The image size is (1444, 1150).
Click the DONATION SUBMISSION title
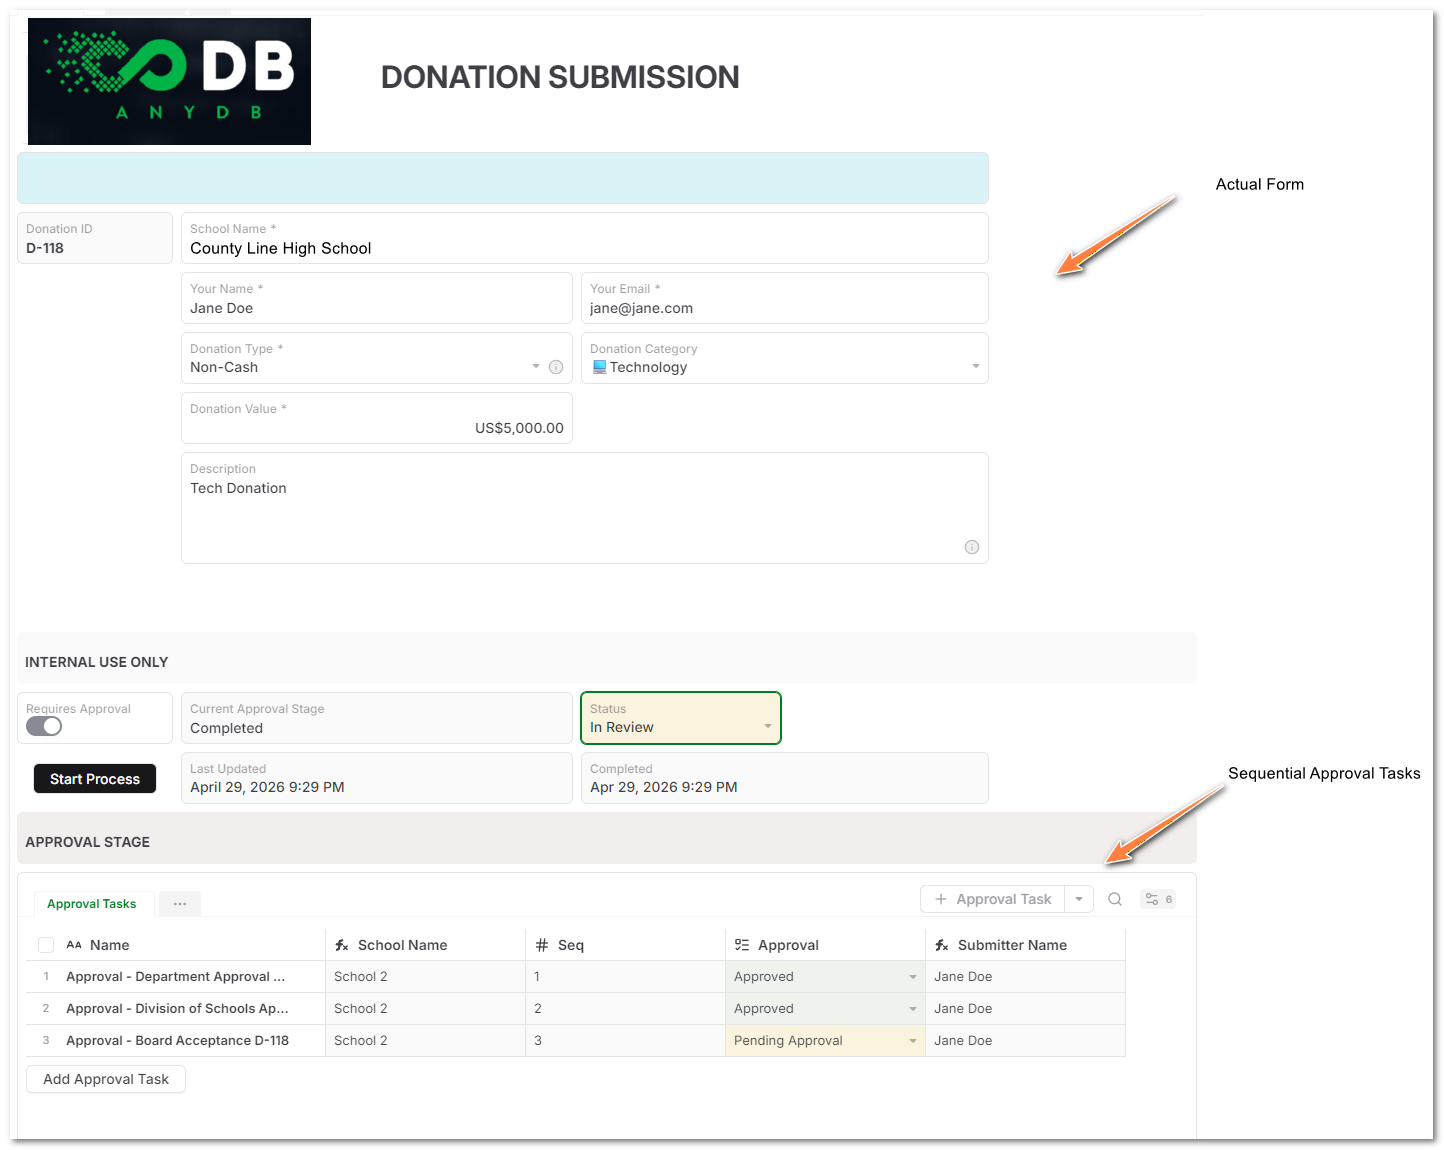tap(560, 77)
